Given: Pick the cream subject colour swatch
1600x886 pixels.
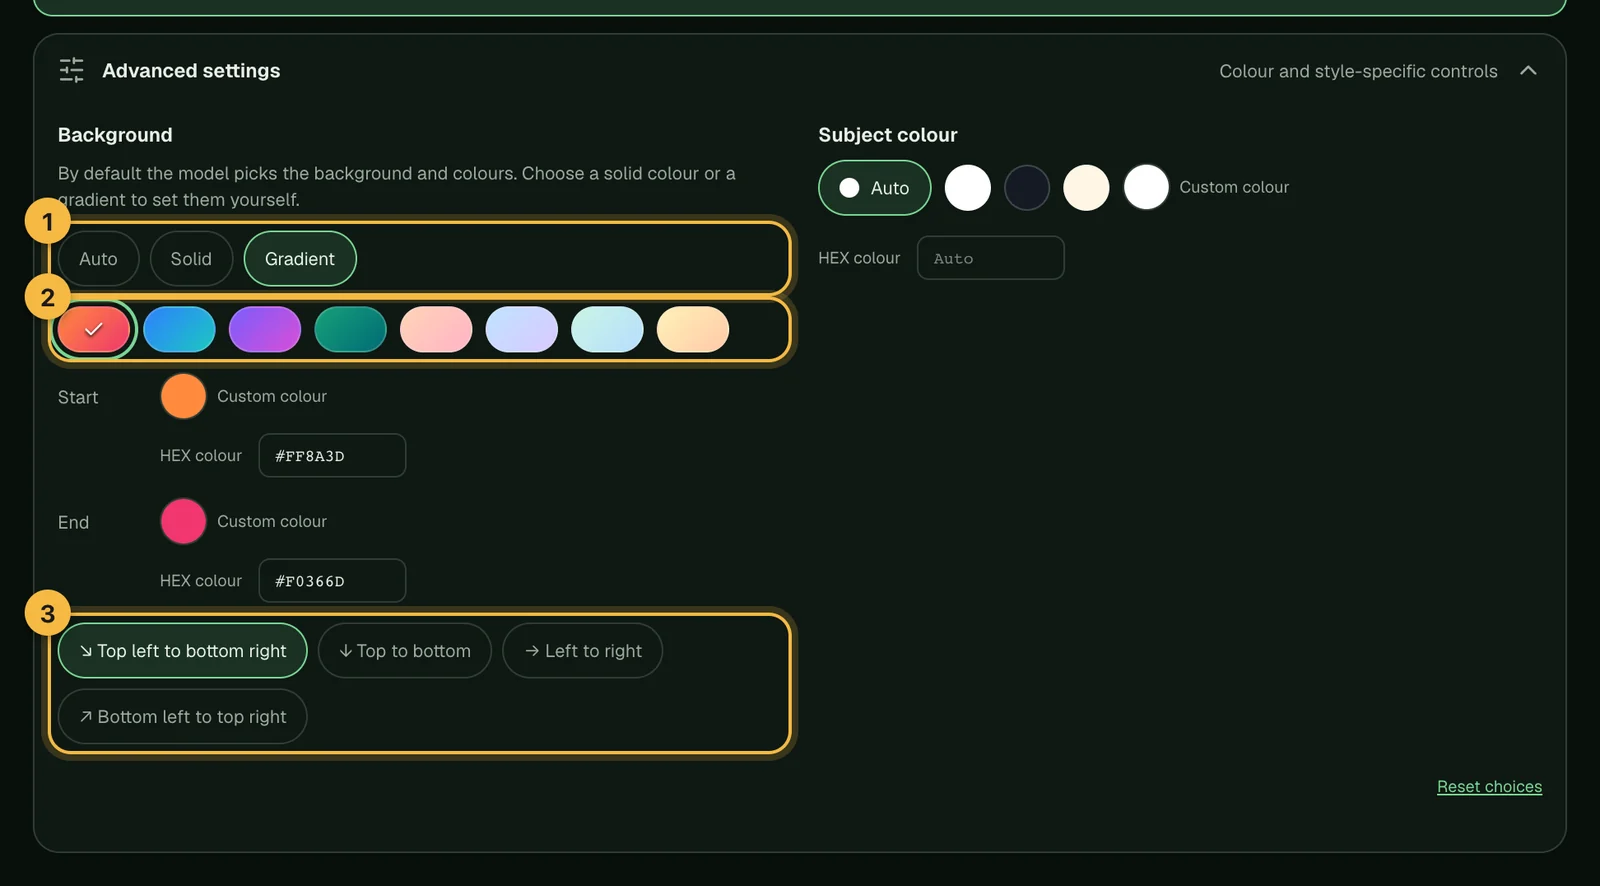Looking at the screenshot, I should click(x=1086, y=187).
